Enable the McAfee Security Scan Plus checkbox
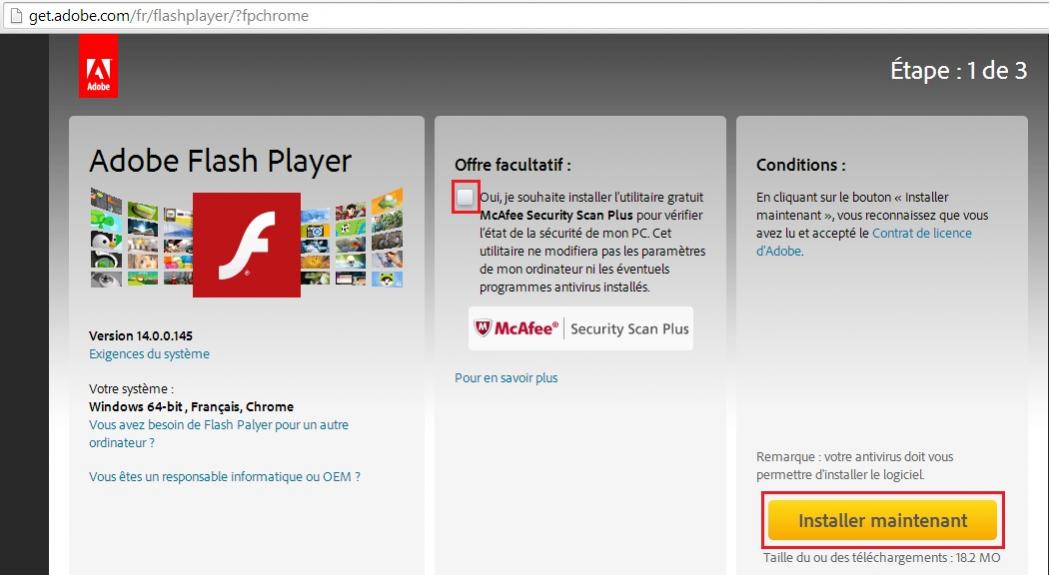1050x575 pixels. [466, 198]
